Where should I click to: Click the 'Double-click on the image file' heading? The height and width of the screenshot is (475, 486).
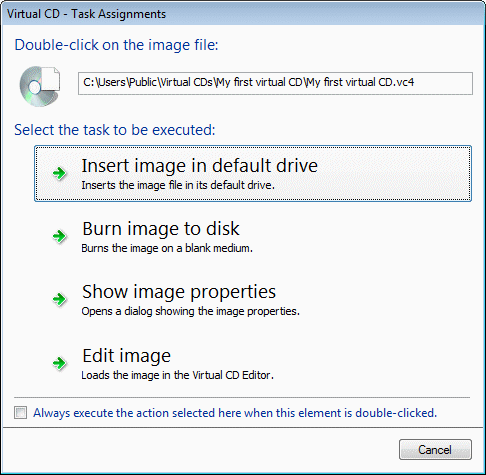click(116, 45)
